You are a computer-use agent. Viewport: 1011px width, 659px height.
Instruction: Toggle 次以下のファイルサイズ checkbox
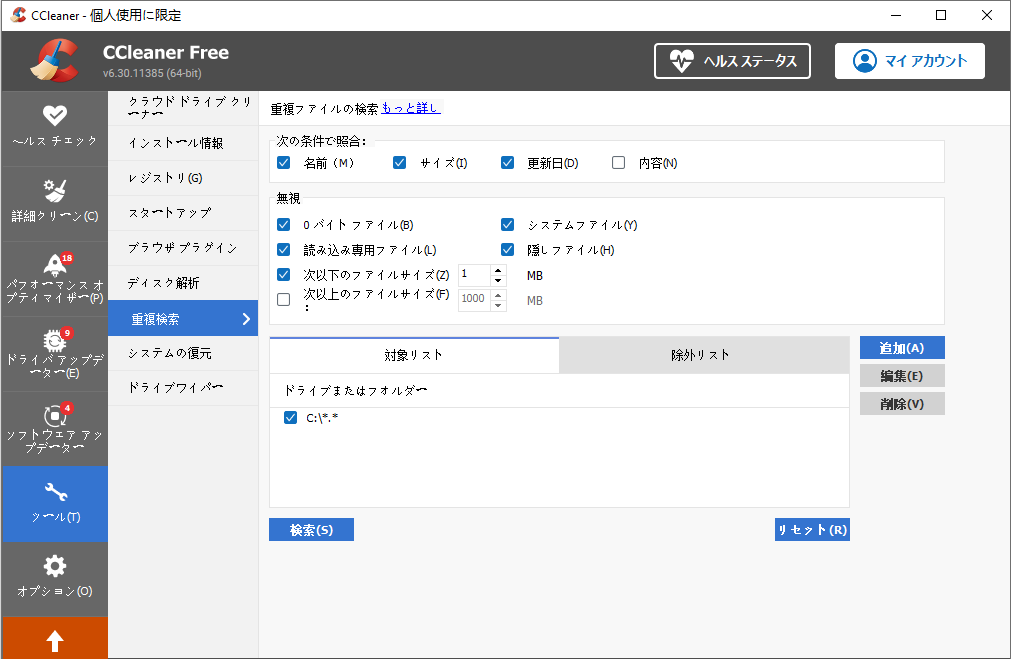284,275
